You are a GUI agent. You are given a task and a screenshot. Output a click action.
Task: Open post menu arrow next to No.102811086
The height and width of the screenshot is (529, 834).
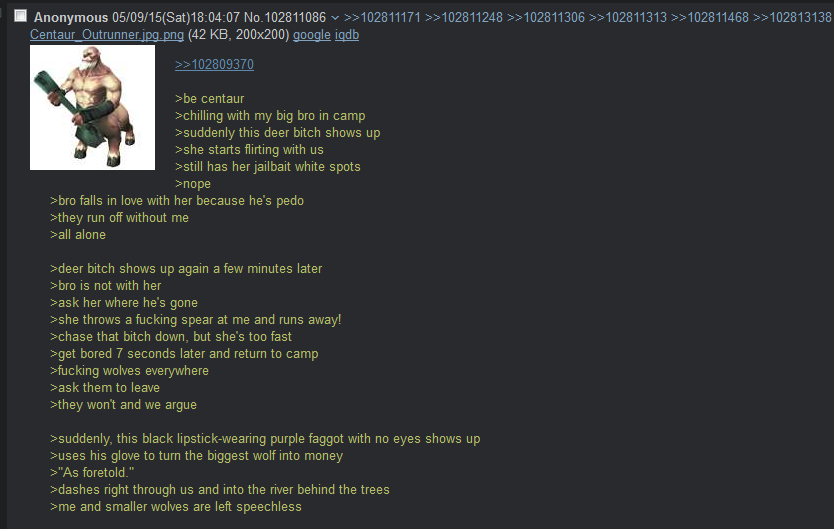[335, 18]
